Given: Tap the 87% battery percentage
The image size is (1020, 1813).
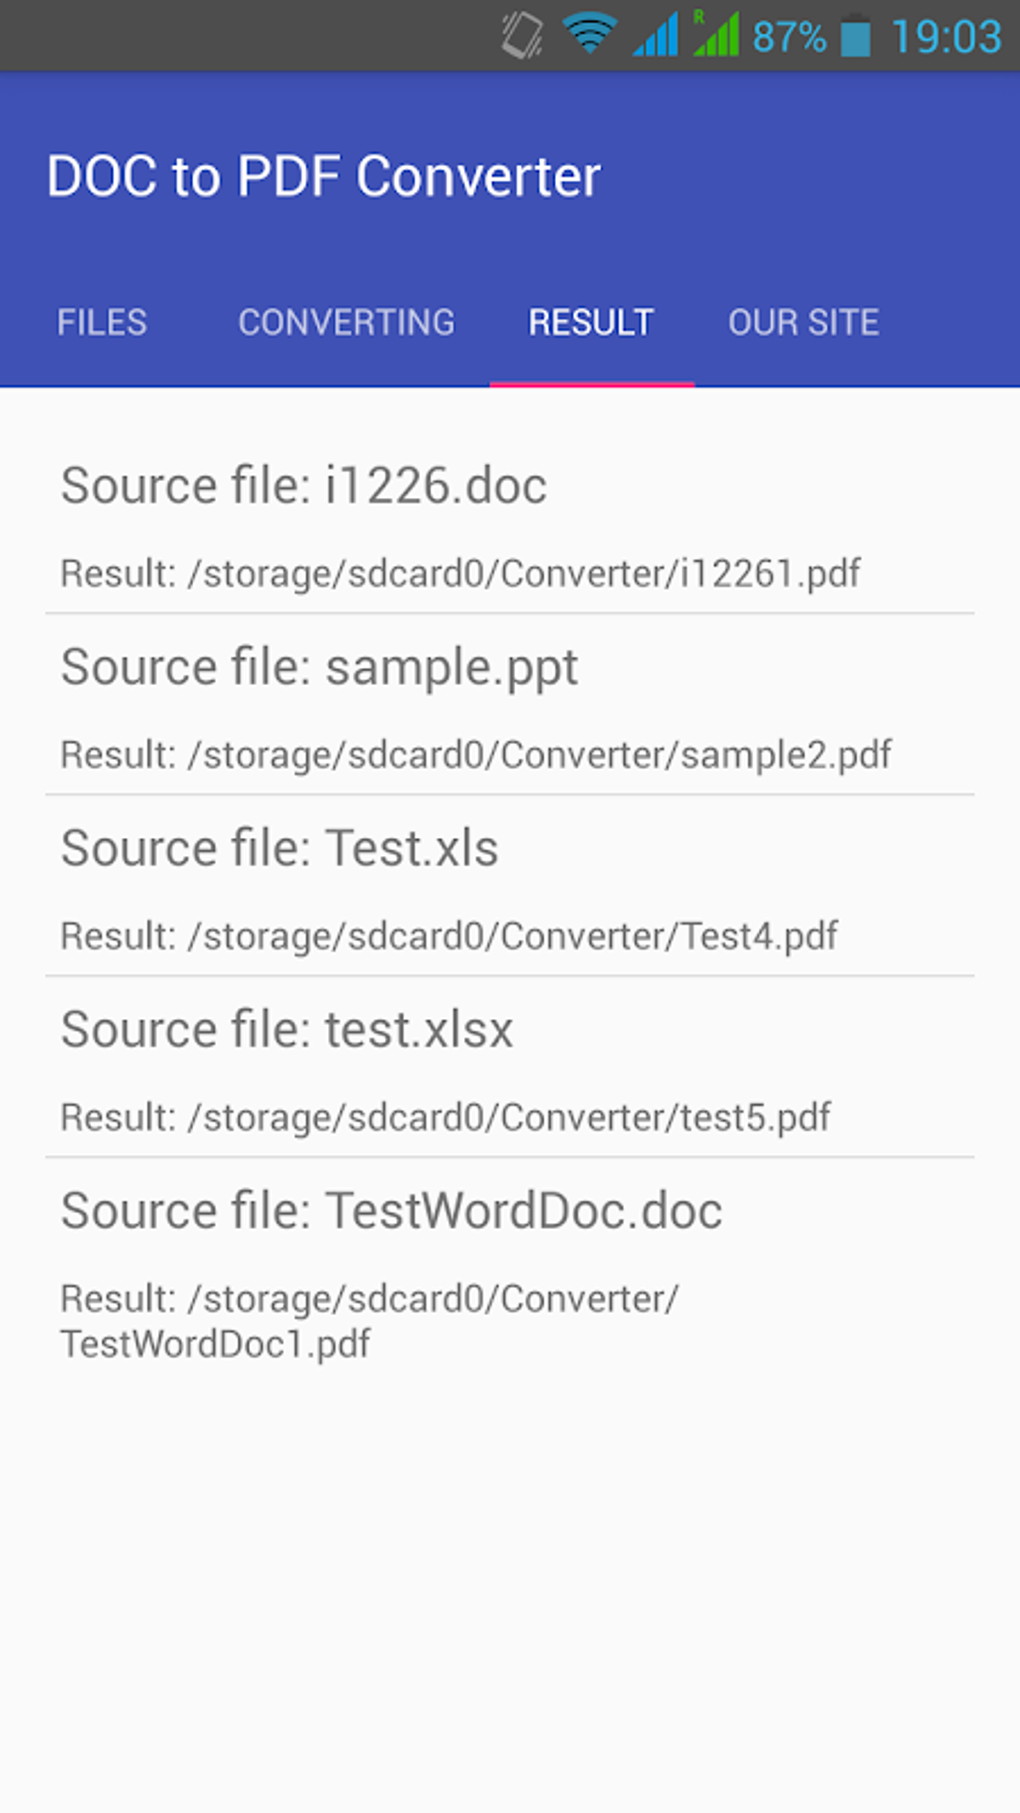Looking at the screenshot, I should (789, 38).
